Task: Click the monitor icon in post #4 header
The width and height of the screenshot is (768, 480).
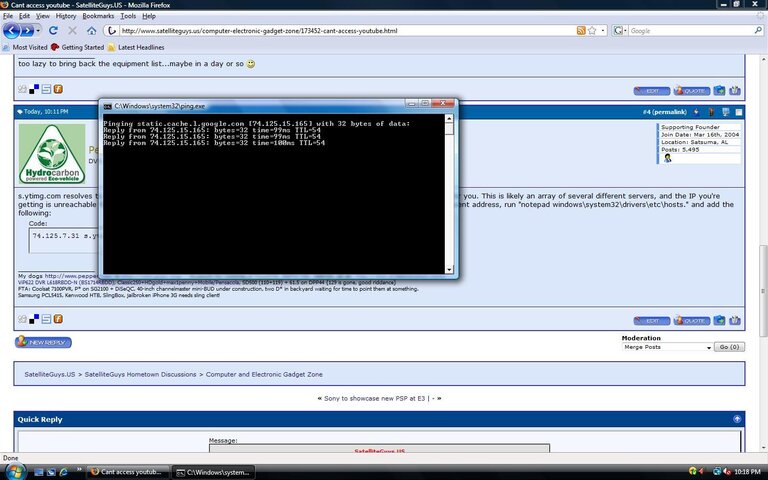Action: click(726, 112)
